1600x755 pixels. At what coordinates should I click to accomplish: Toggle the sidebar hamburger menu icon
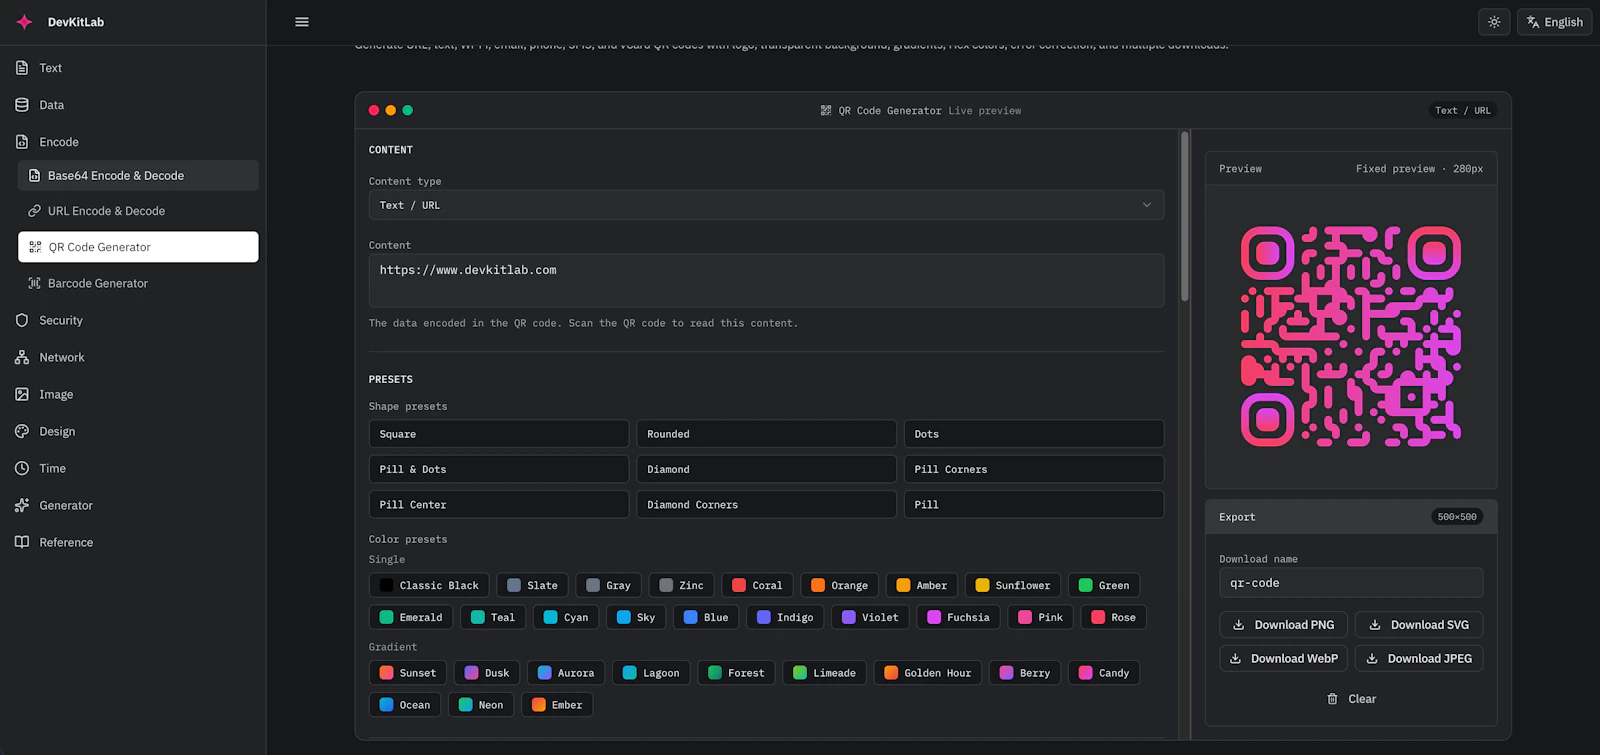[302, 22]
